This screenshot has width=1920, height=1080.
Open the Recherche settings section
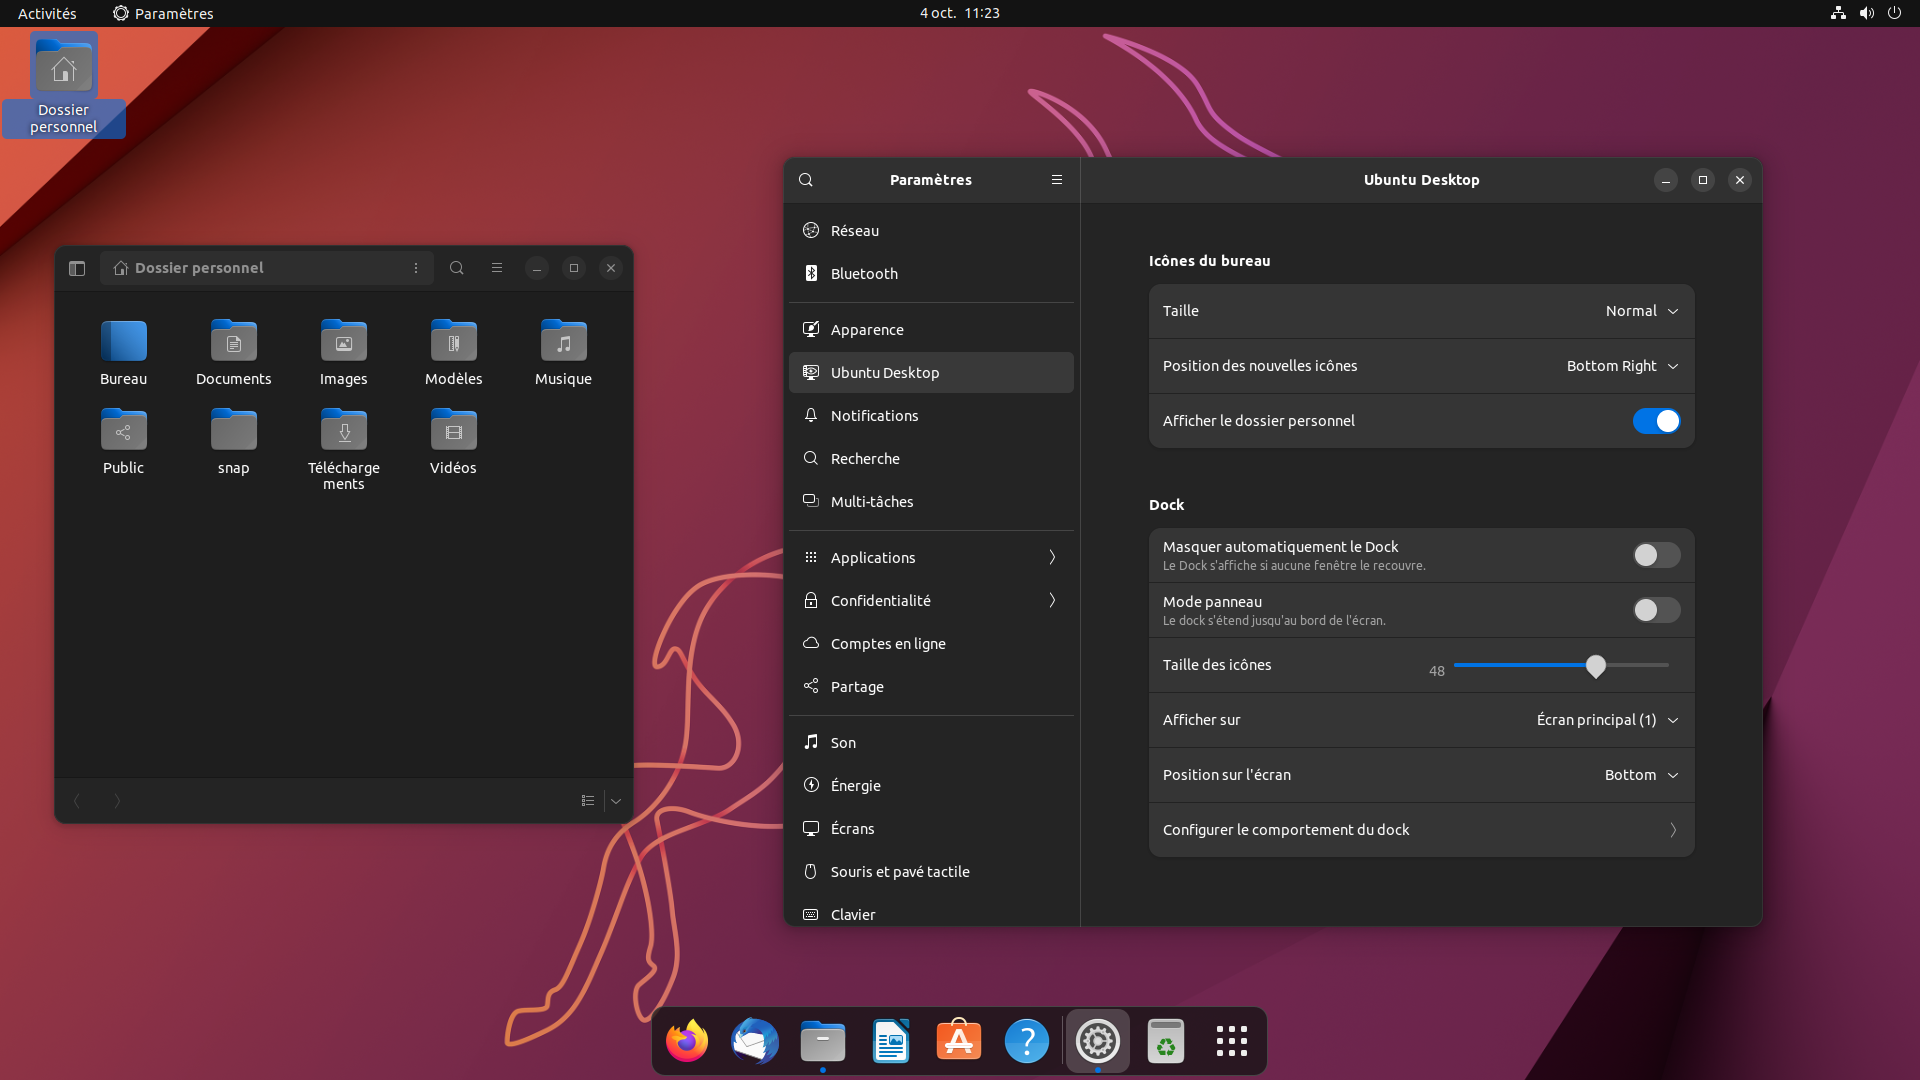[x=864, y=458]
